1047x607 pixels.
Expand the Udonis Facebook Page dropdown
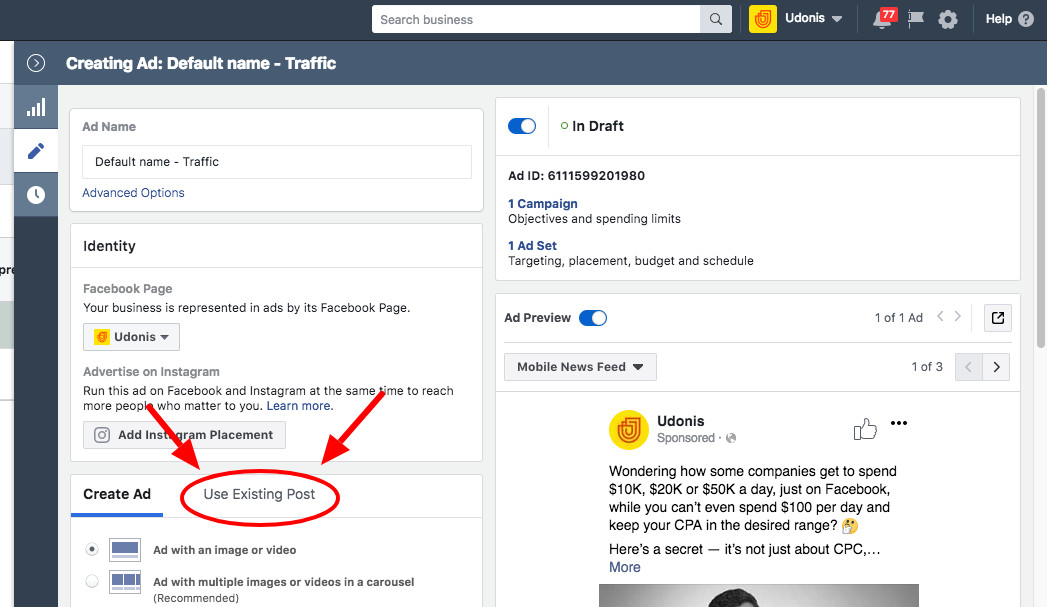[x=131, y=337]
